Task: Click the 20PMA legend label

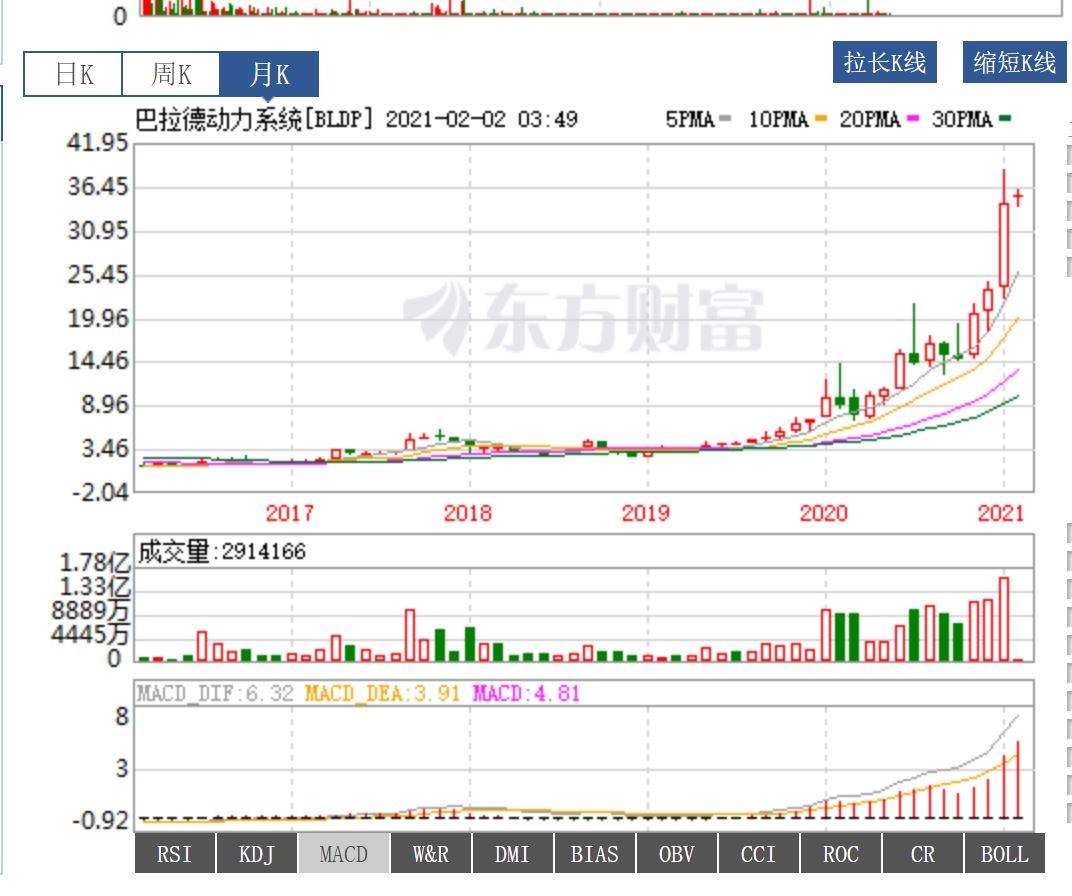Action: (x=870, y=120)
